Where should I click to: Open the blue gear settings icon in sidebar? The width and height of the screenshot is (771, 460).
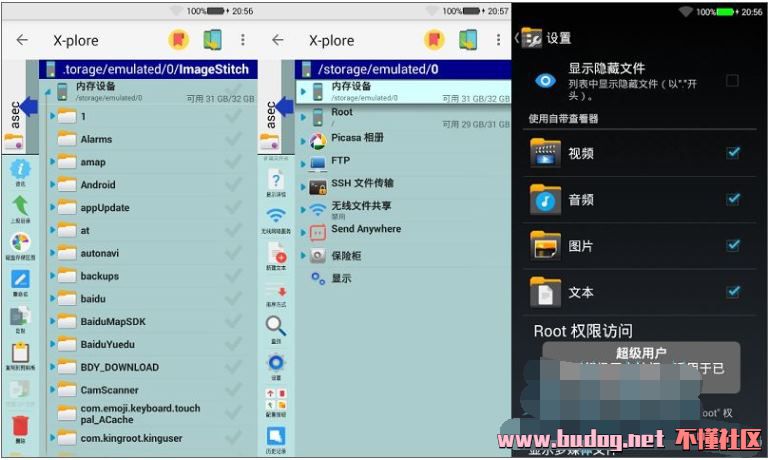tap(276, 367)
